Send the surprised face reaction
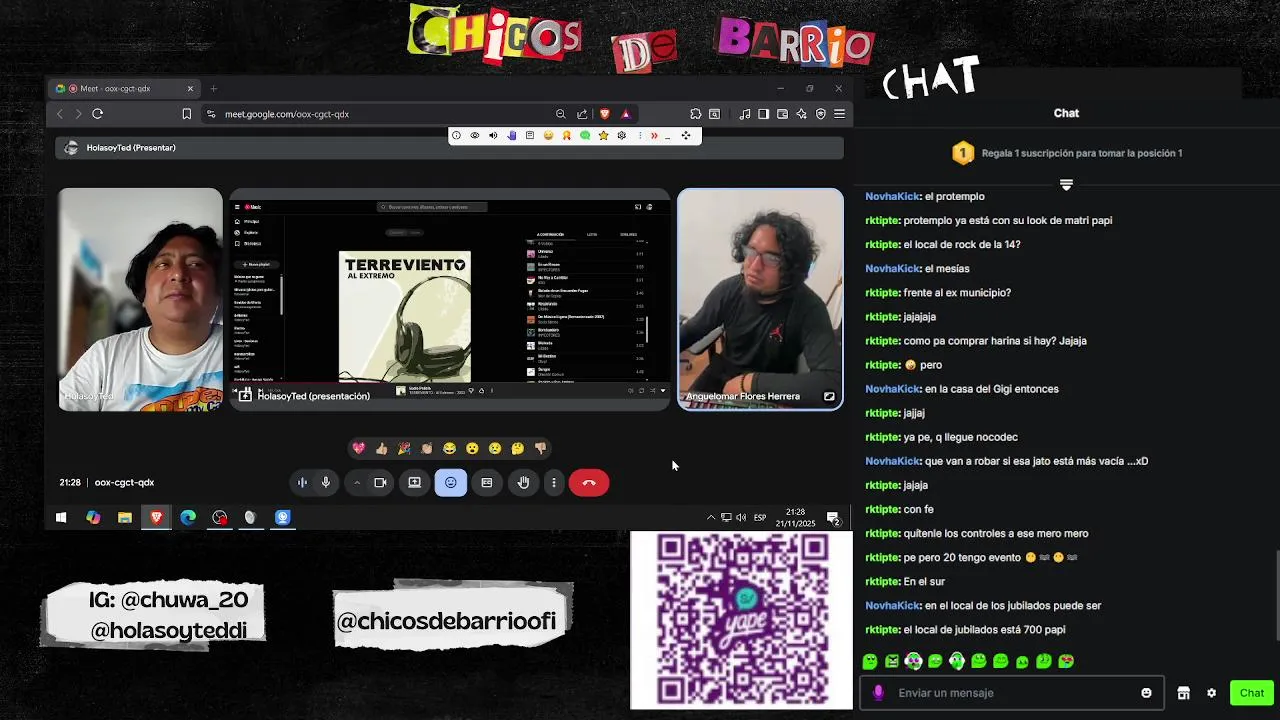 (472, 448)
